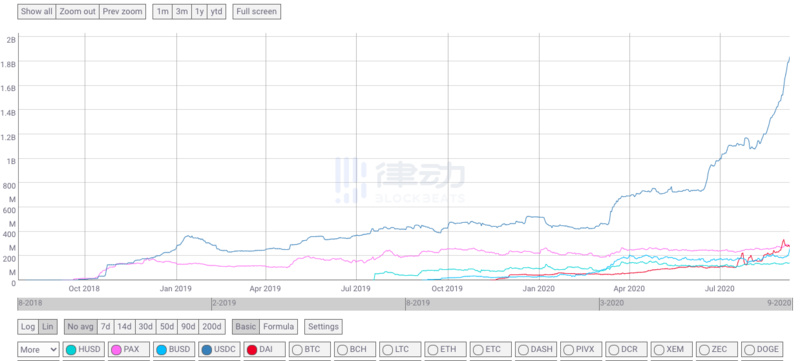Enable the LTC series
The height and width of the screenshot is (361, 800).
point(401,350)
